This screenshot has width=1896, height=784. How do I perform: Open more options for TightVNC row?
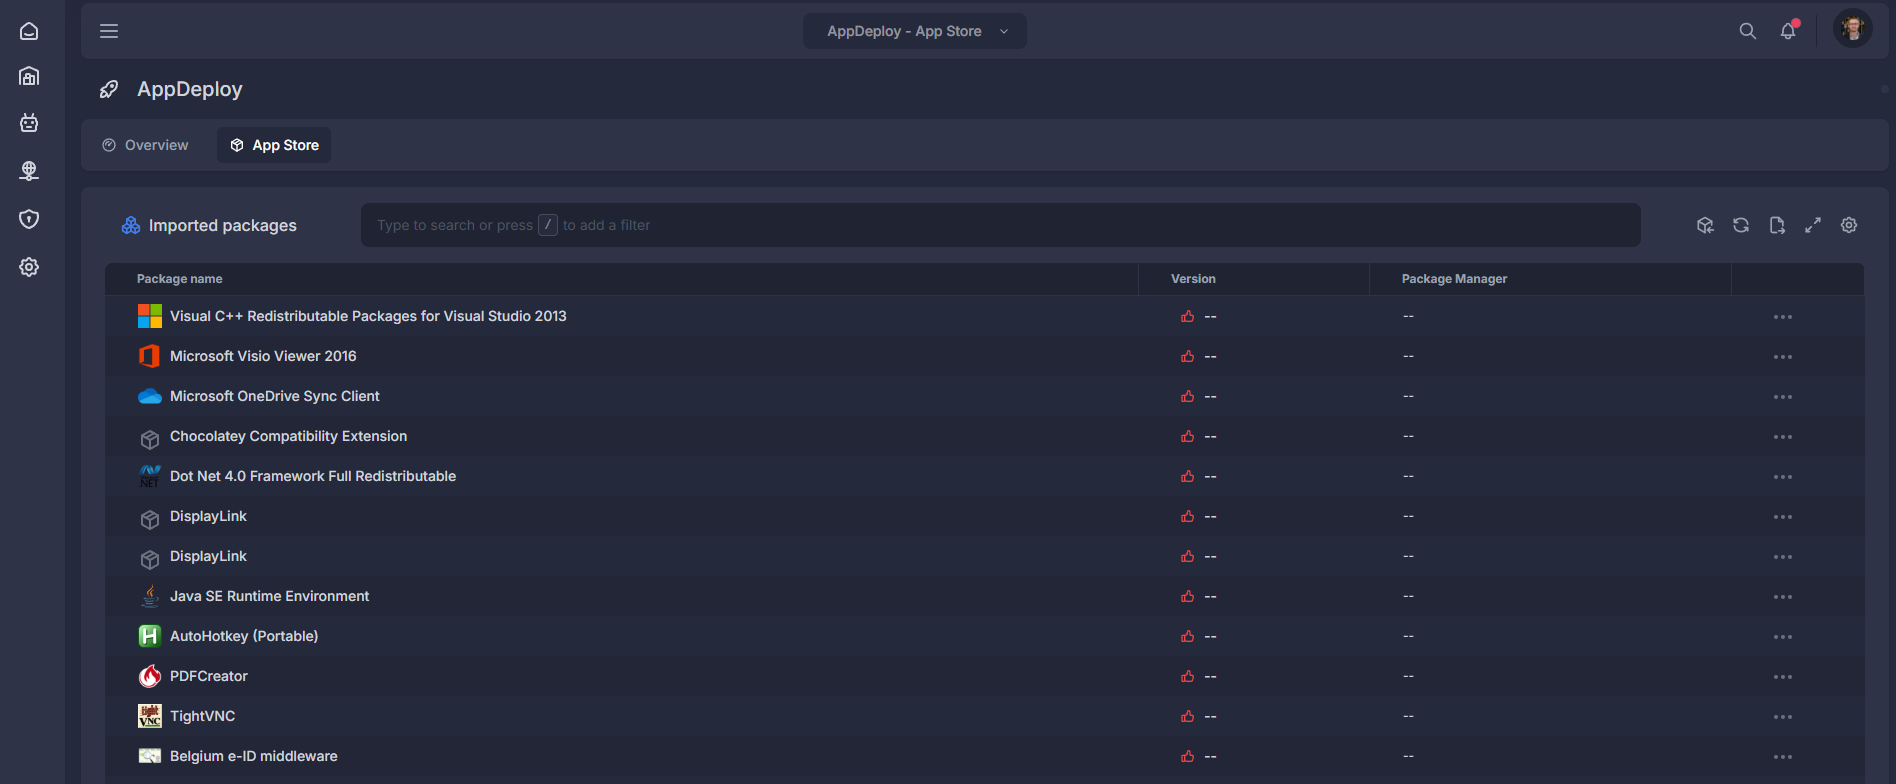[1782, 717]
